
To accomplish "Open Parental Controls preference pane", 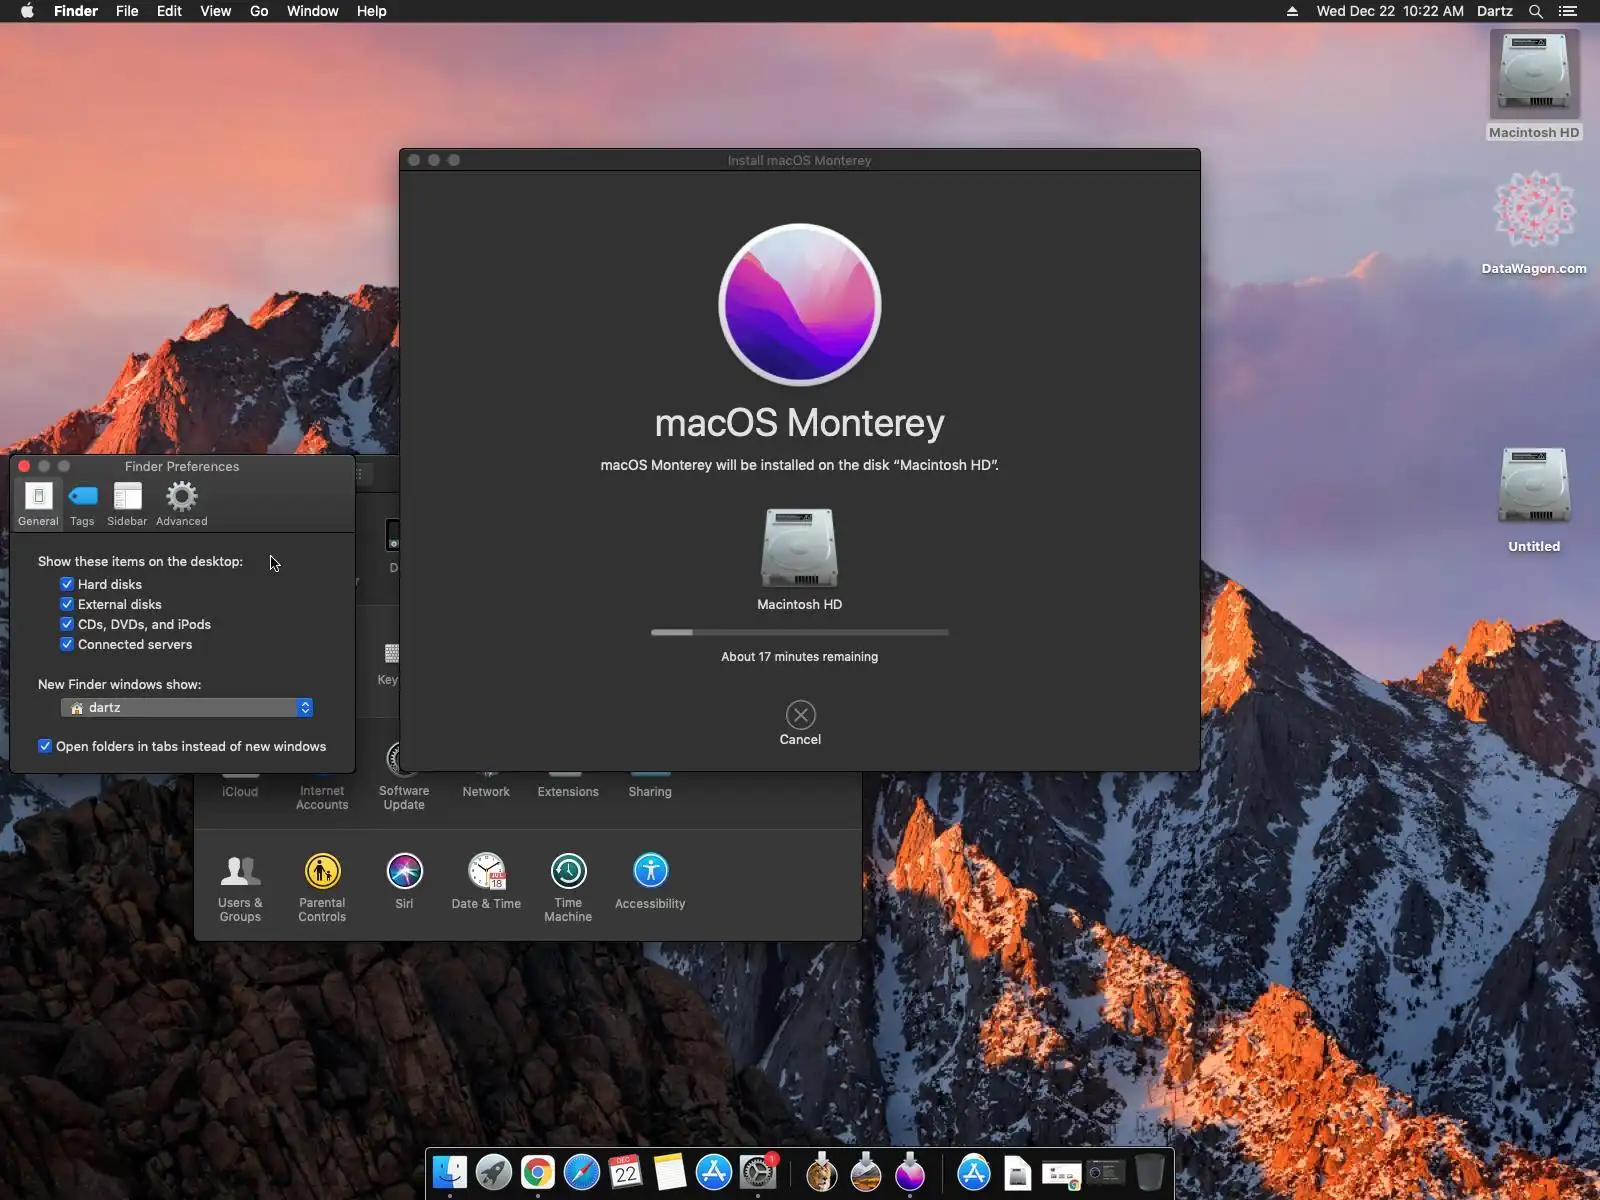I will coord(322,888).
